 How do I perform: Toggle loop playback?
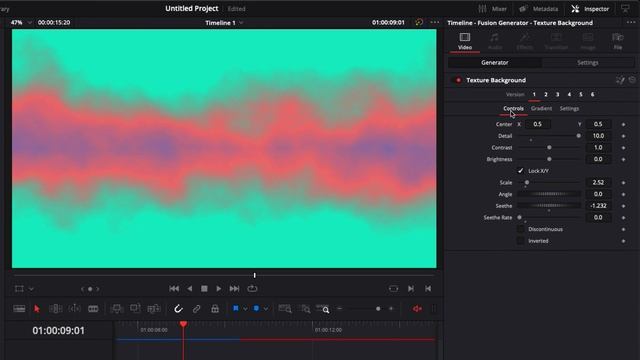(x=252, y=289)
